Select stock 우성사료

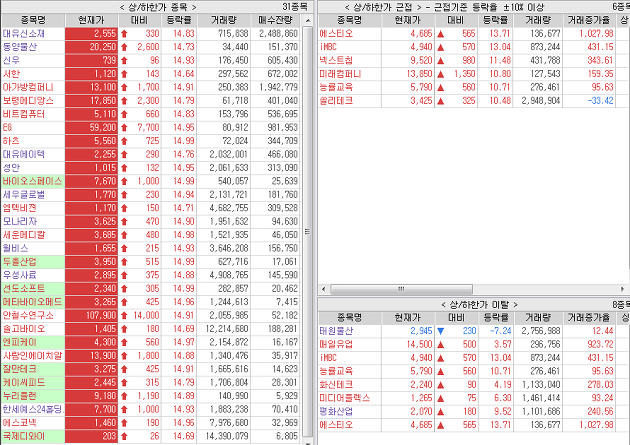20,275
